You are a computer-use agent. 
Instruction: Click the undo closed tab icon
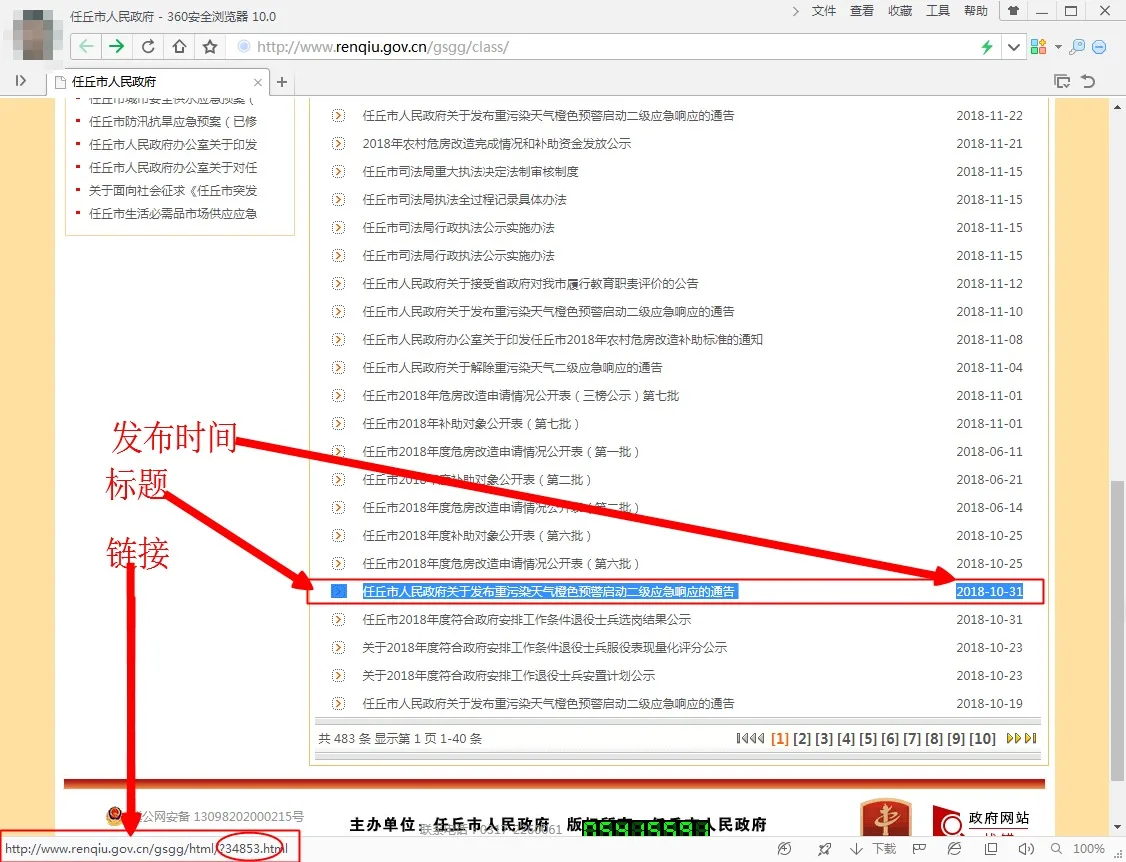point(1088,81)
